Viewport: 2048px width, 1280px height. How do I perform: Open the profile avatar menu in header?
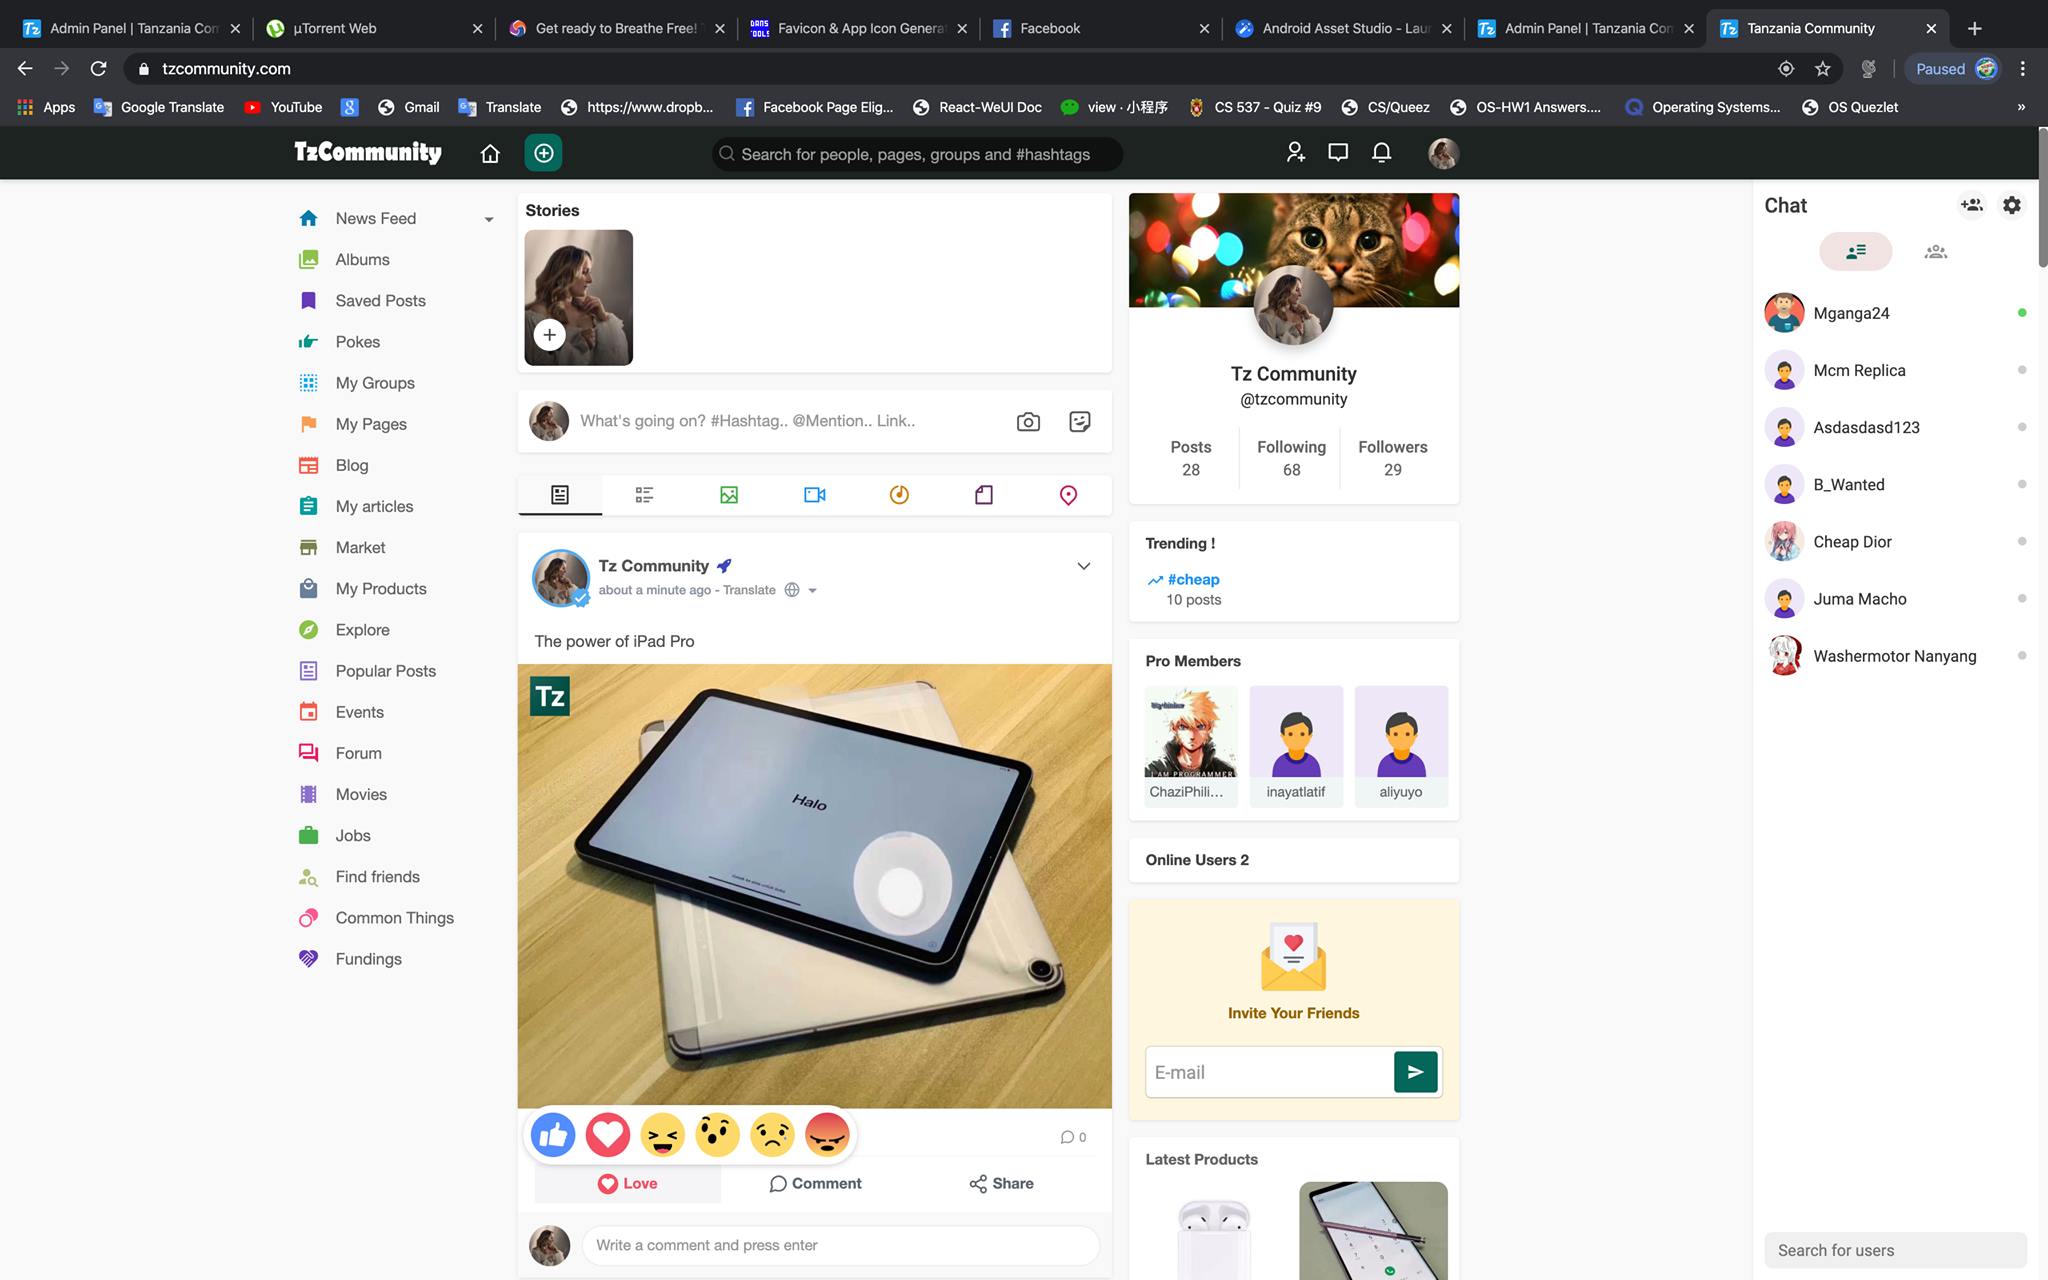tap(1443, 153)
